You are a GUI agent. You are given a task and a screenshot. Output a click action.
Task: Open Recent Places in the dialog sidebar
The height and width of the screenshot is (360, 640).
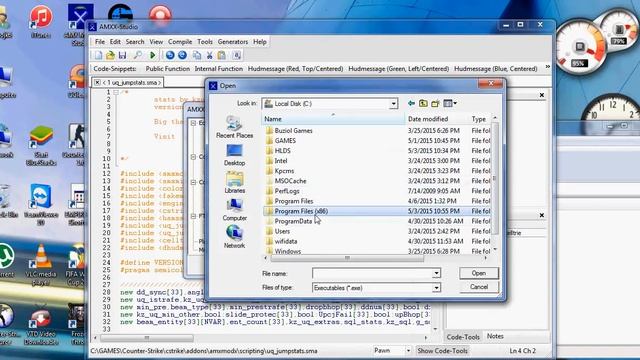(234, 127)
